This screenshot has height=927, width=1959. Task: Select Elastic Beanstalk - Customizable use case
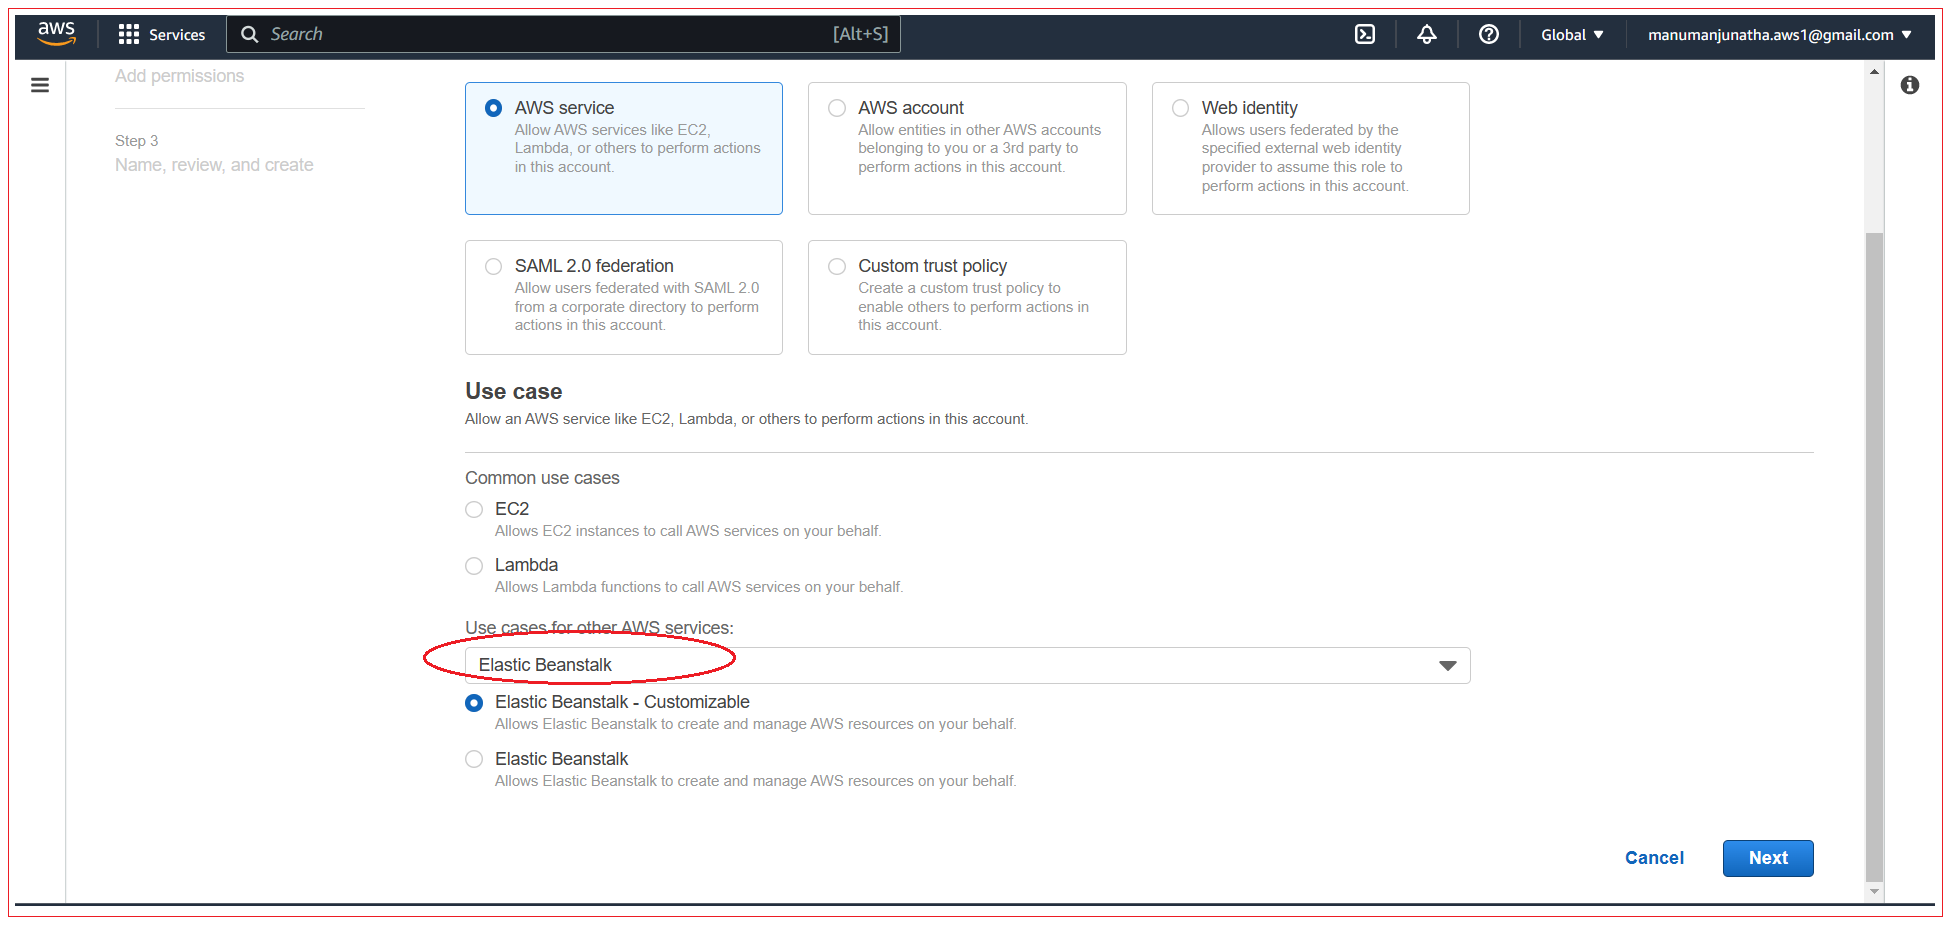[474, 703]
